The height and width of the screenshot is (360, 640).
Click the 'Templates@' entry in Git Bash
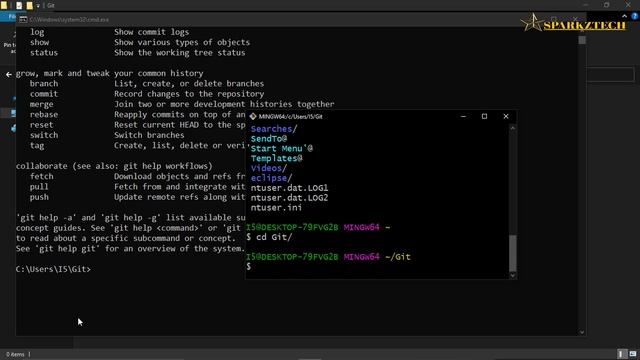276,158
